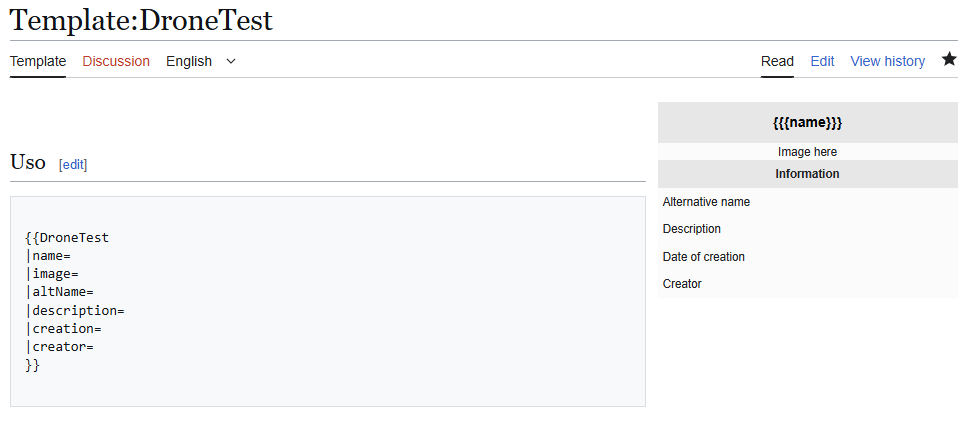This screenshot has height=426, width=966.
Task: Switch to the Template tab
Action: tap(38, 61)
